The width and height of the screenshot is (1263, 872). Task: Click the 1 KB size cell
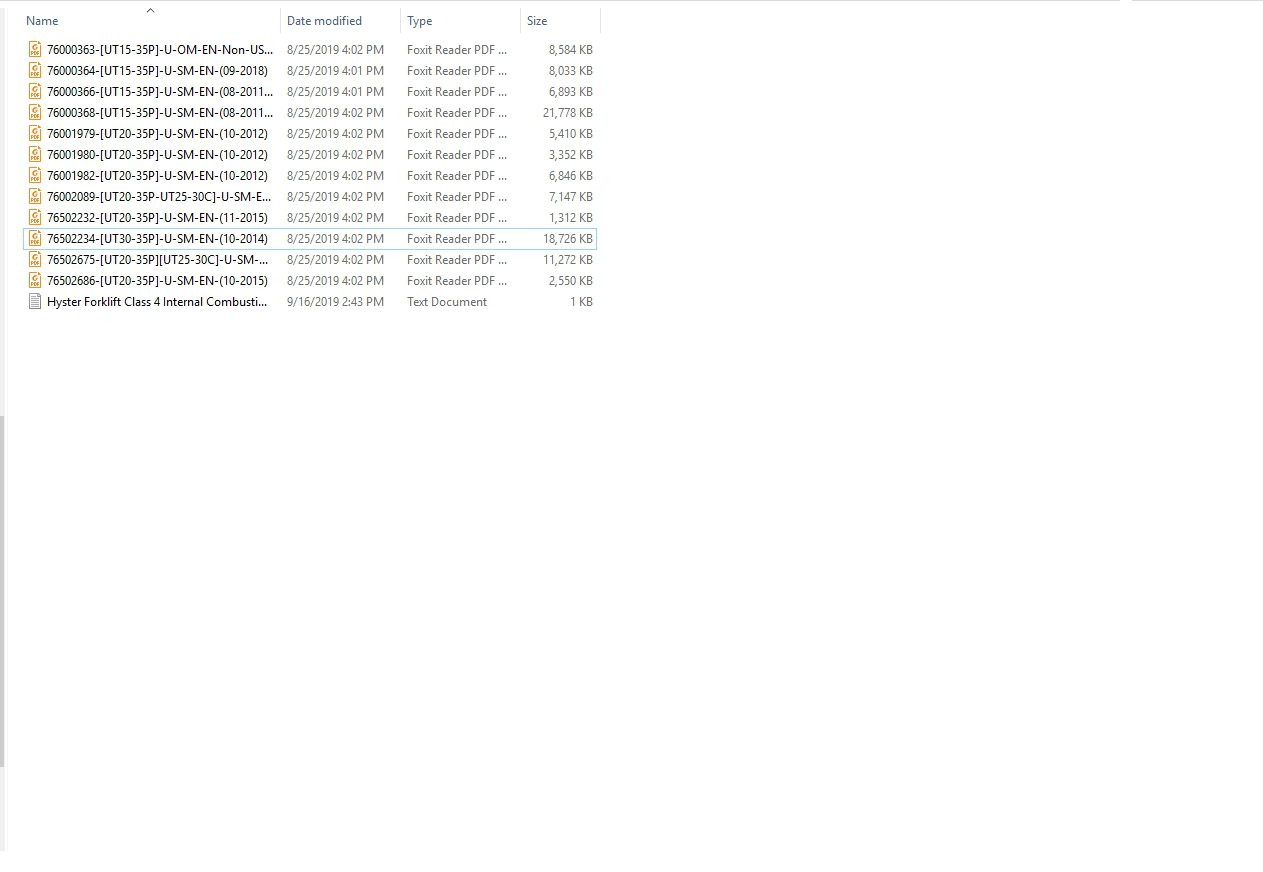coord(581,301)
